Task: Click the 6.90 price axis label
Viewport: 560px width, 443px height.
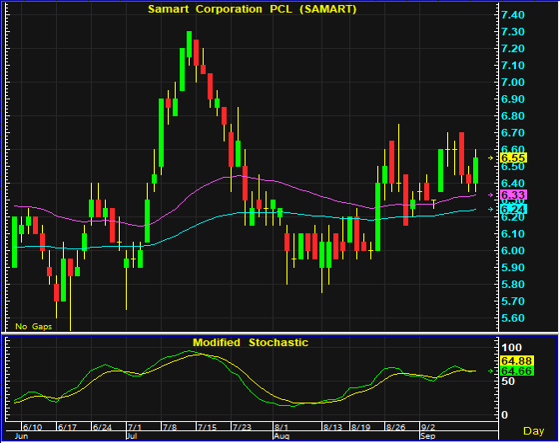Action: pyautogui.click(x=513, y=99)
